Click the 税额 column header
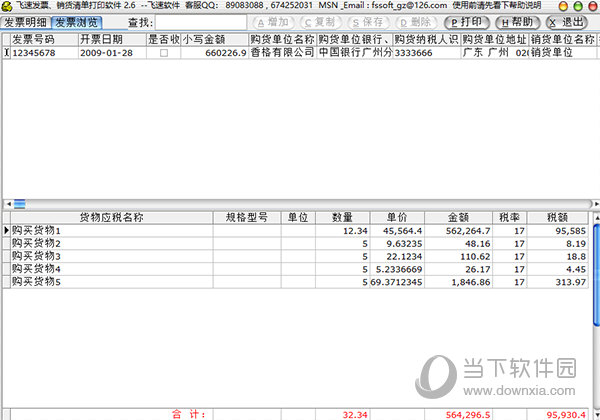The image size is (600, 420). click(x=558, y=218)
